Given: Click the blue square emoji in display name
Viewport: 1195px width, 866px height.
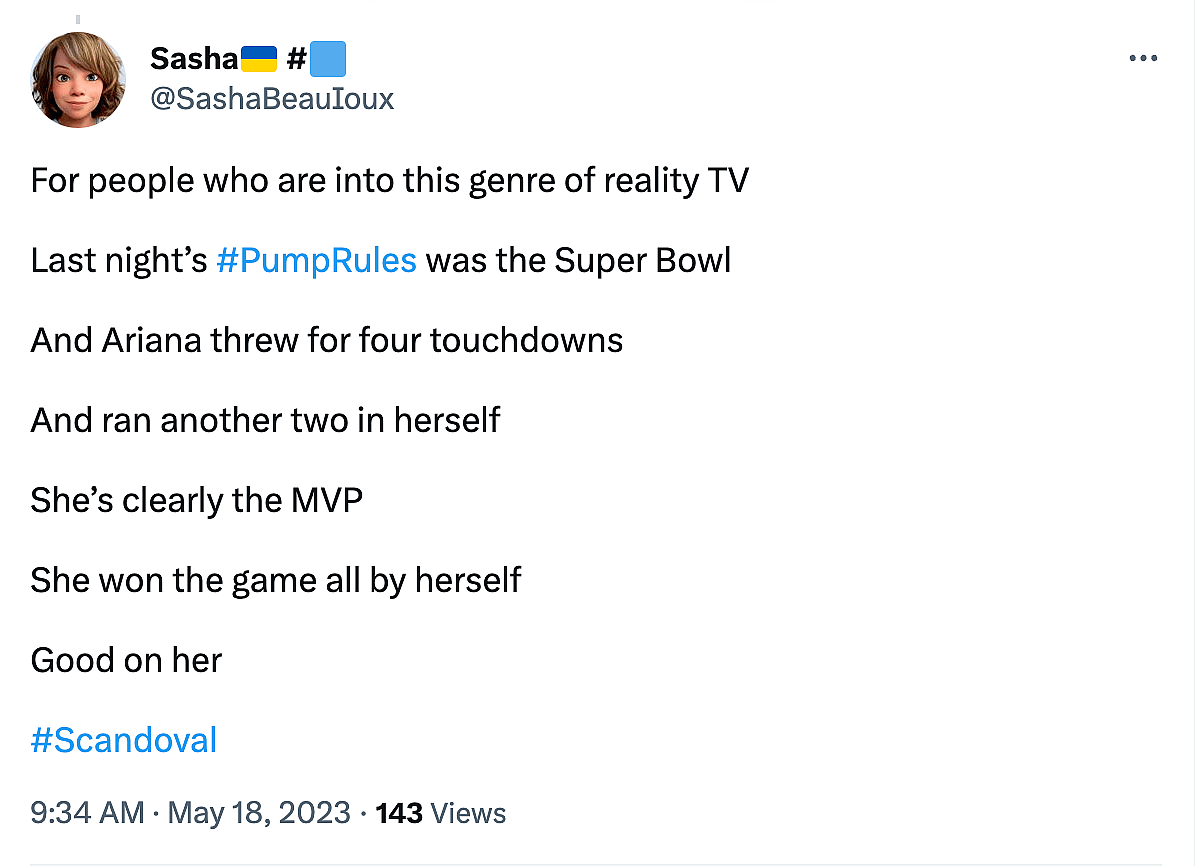Looking at the screenshot, I should tap(328, 60).
